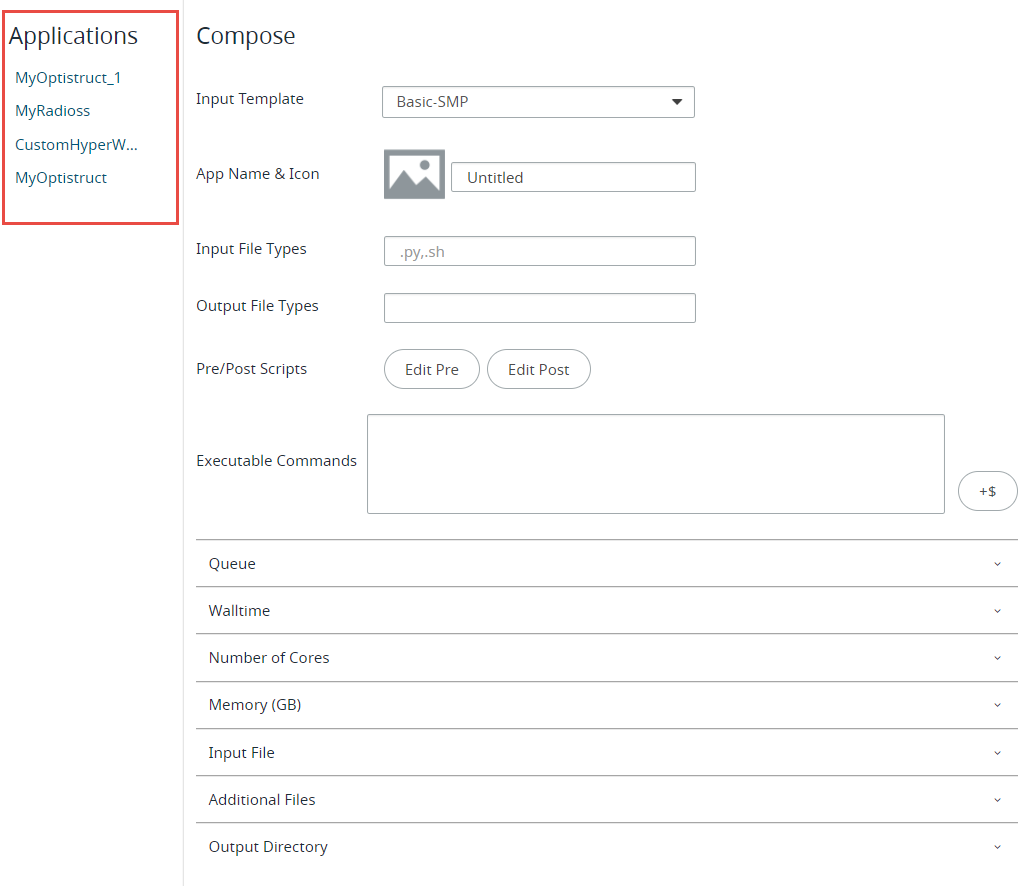Click the app icon image placeholder
Image resolution: width=1029 pixels, height=886 pixels.
(x=414, y=174)
